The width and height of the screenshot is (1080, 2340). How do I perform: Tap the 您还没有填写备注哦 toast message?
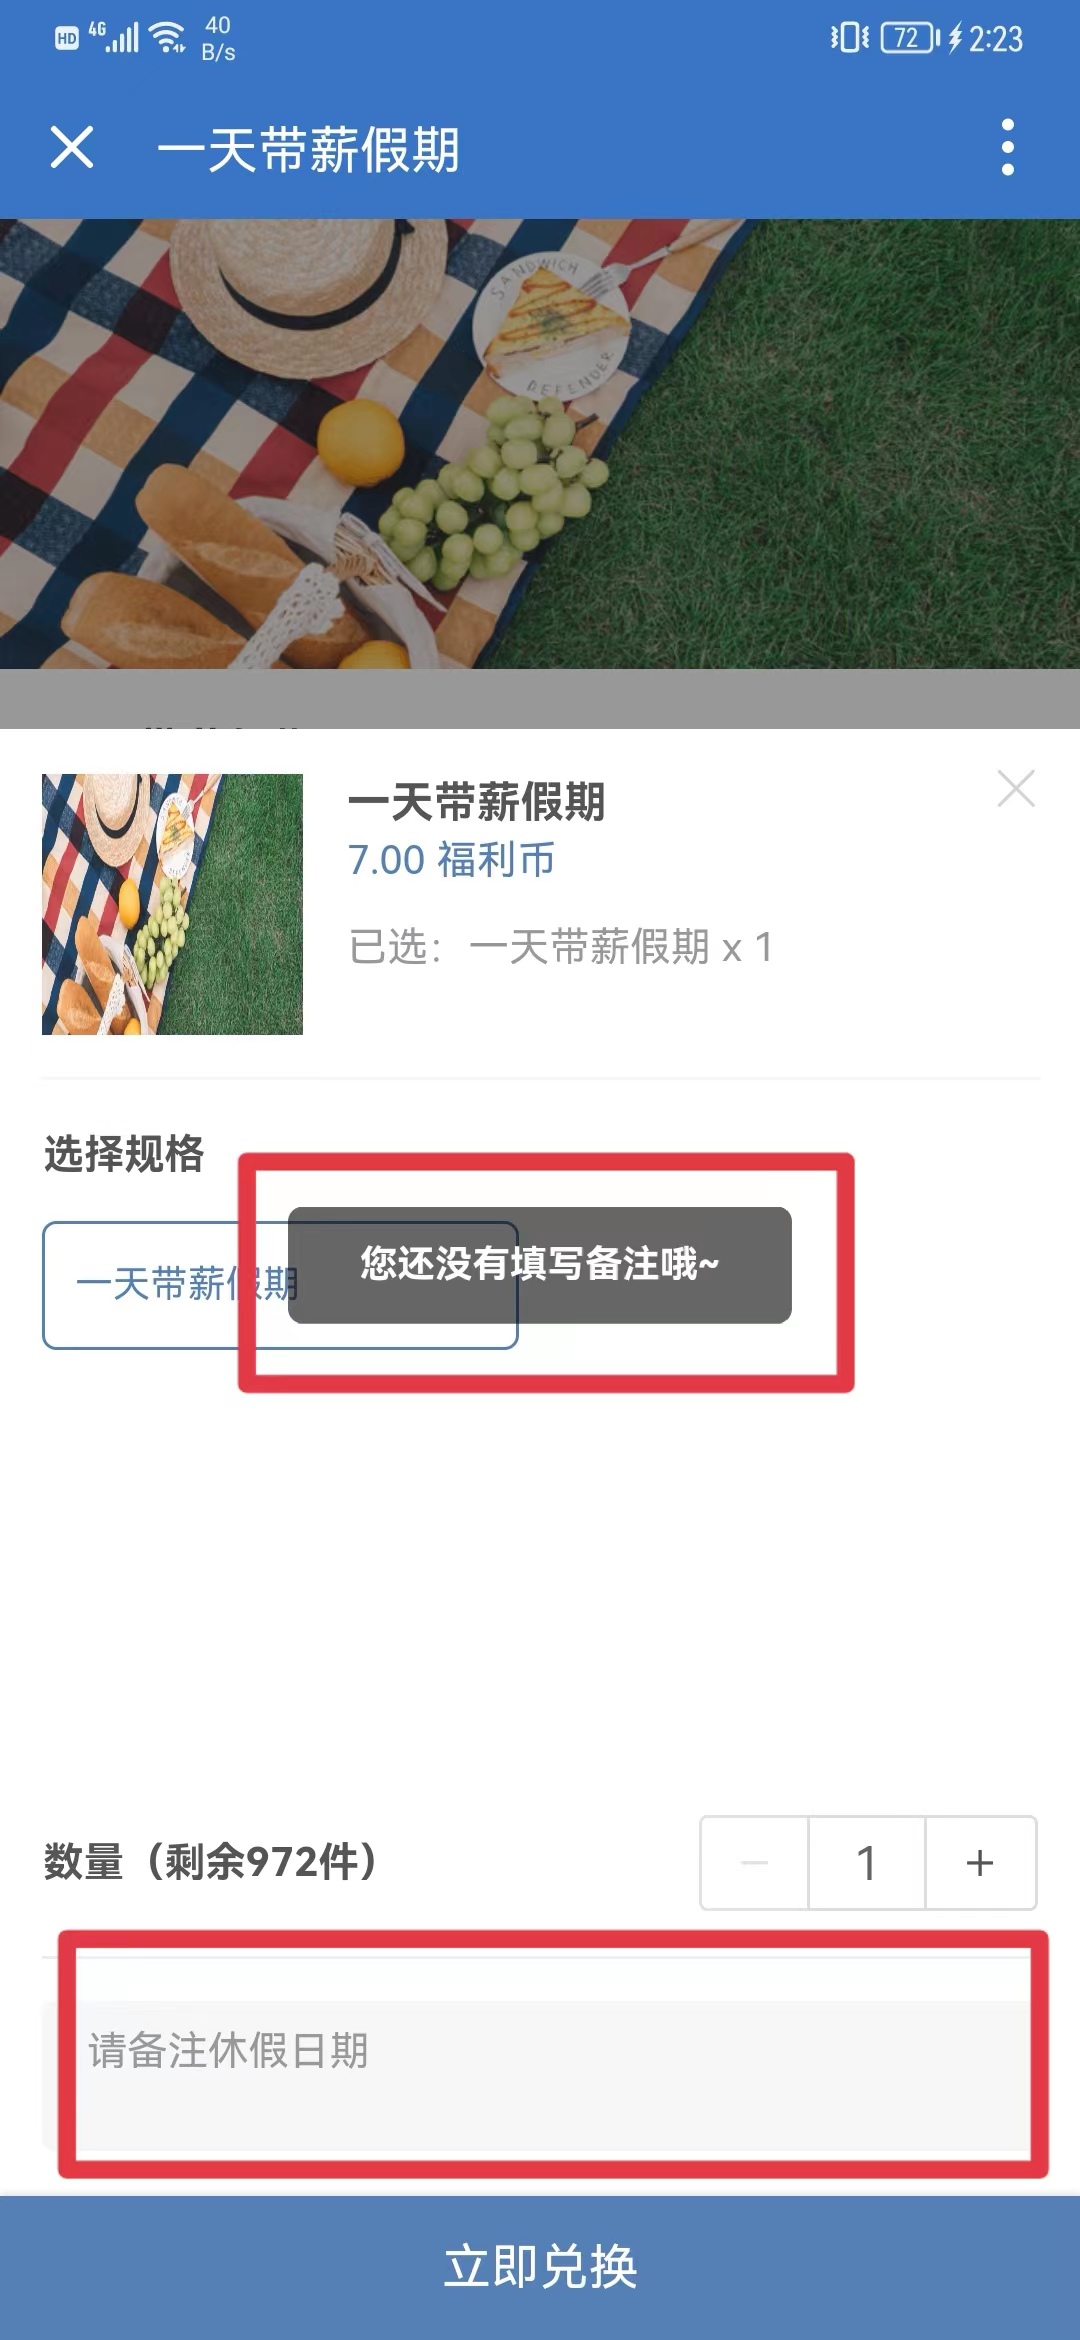point(540,1265)
